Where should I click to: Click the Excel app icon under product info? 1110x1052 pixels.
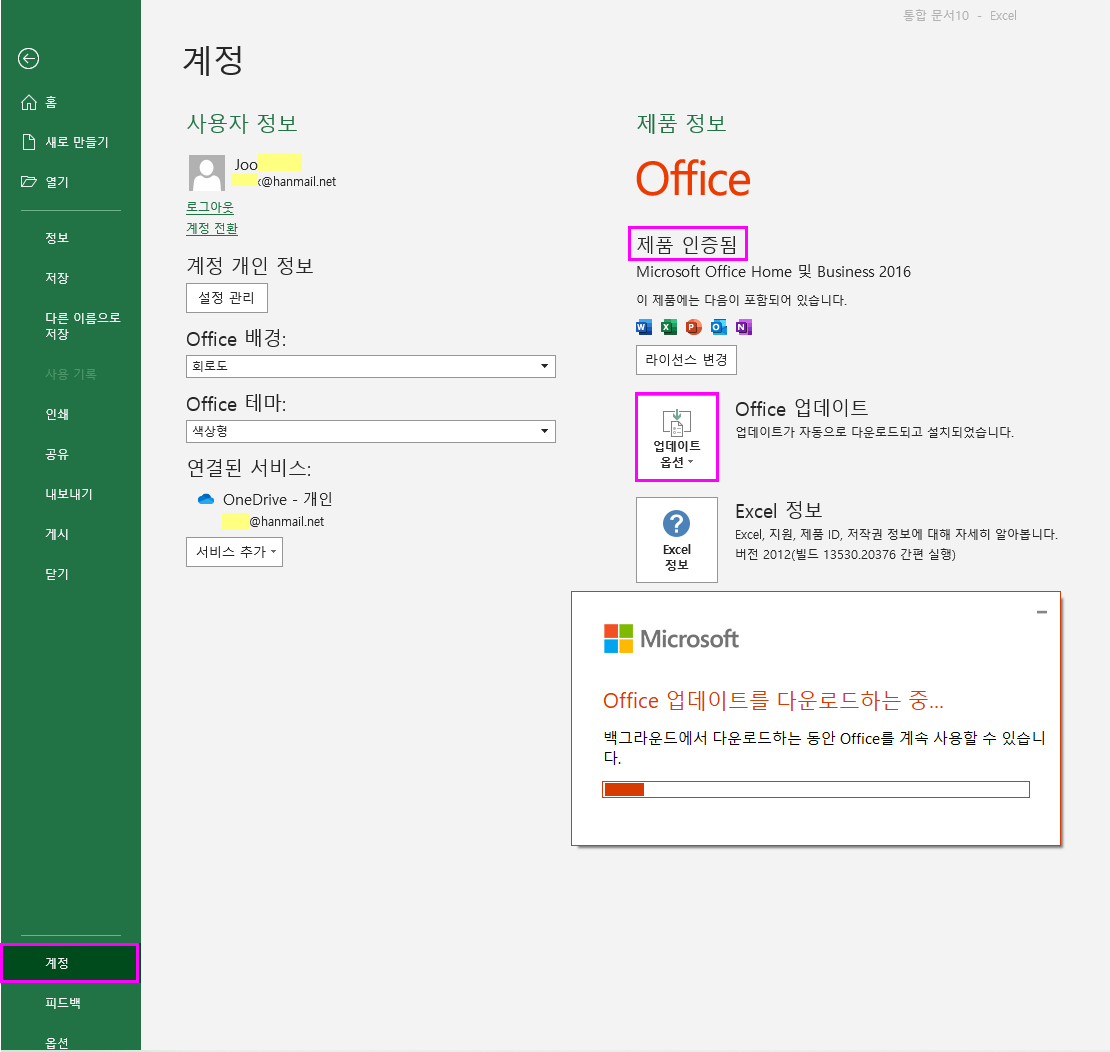click(x=669, y=327)
